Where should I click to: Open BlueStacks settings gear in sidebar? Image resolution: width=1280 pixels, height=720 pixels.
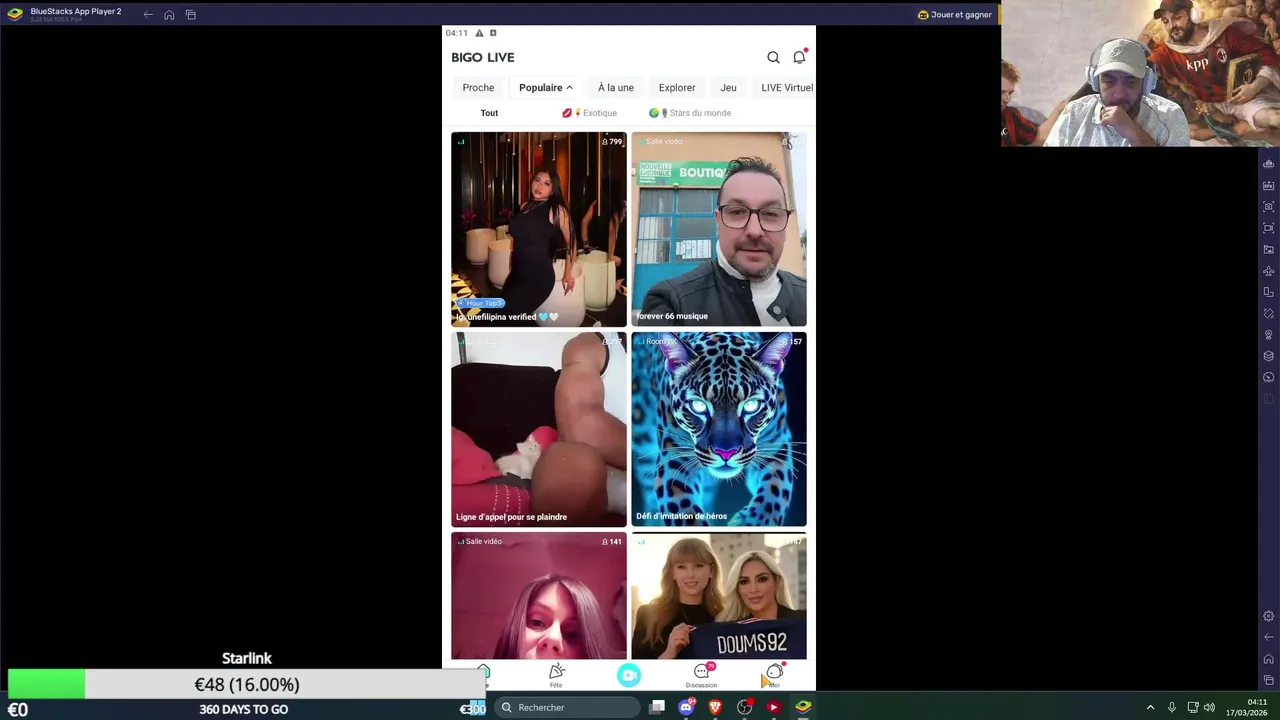[1269, 616]
